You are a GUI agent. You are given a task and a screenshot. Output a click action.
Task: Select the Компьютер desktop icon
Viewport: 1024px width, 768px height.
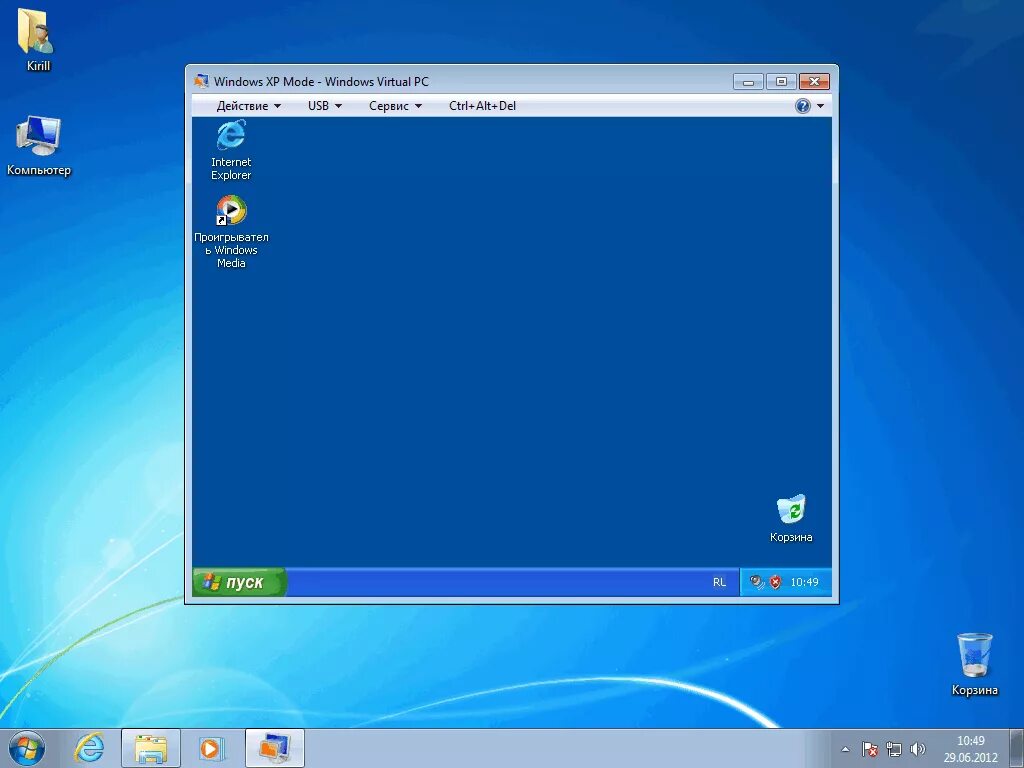pyautogui.click(x=39, y=146)
